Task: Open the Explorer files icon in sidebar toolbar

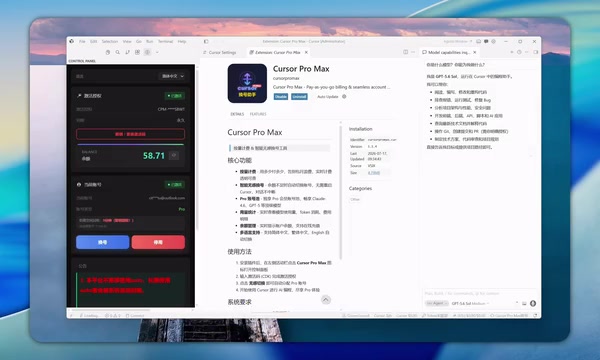Action: pyautogui.click(x=108, y=52)
